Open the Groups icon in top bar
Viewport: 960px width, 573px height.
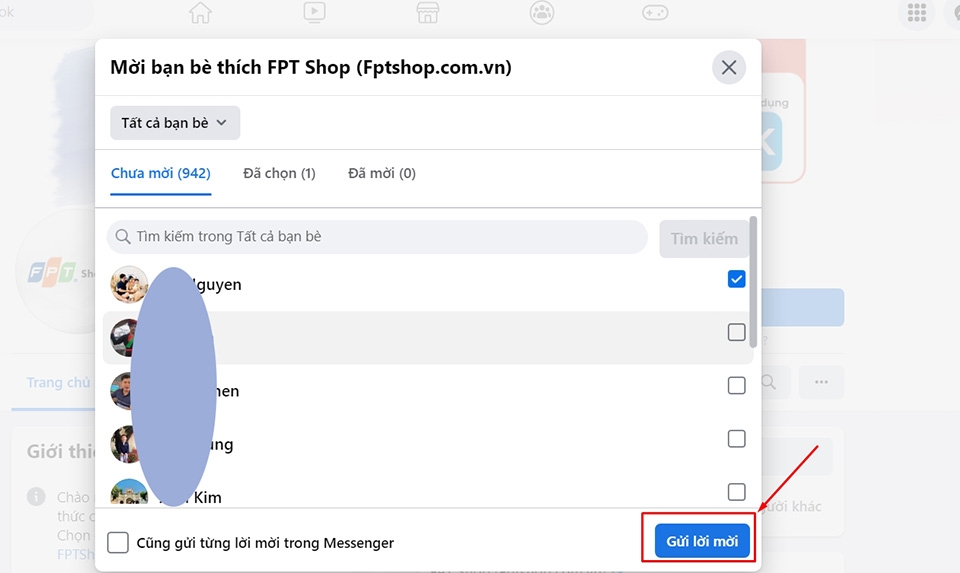(542, 12)
